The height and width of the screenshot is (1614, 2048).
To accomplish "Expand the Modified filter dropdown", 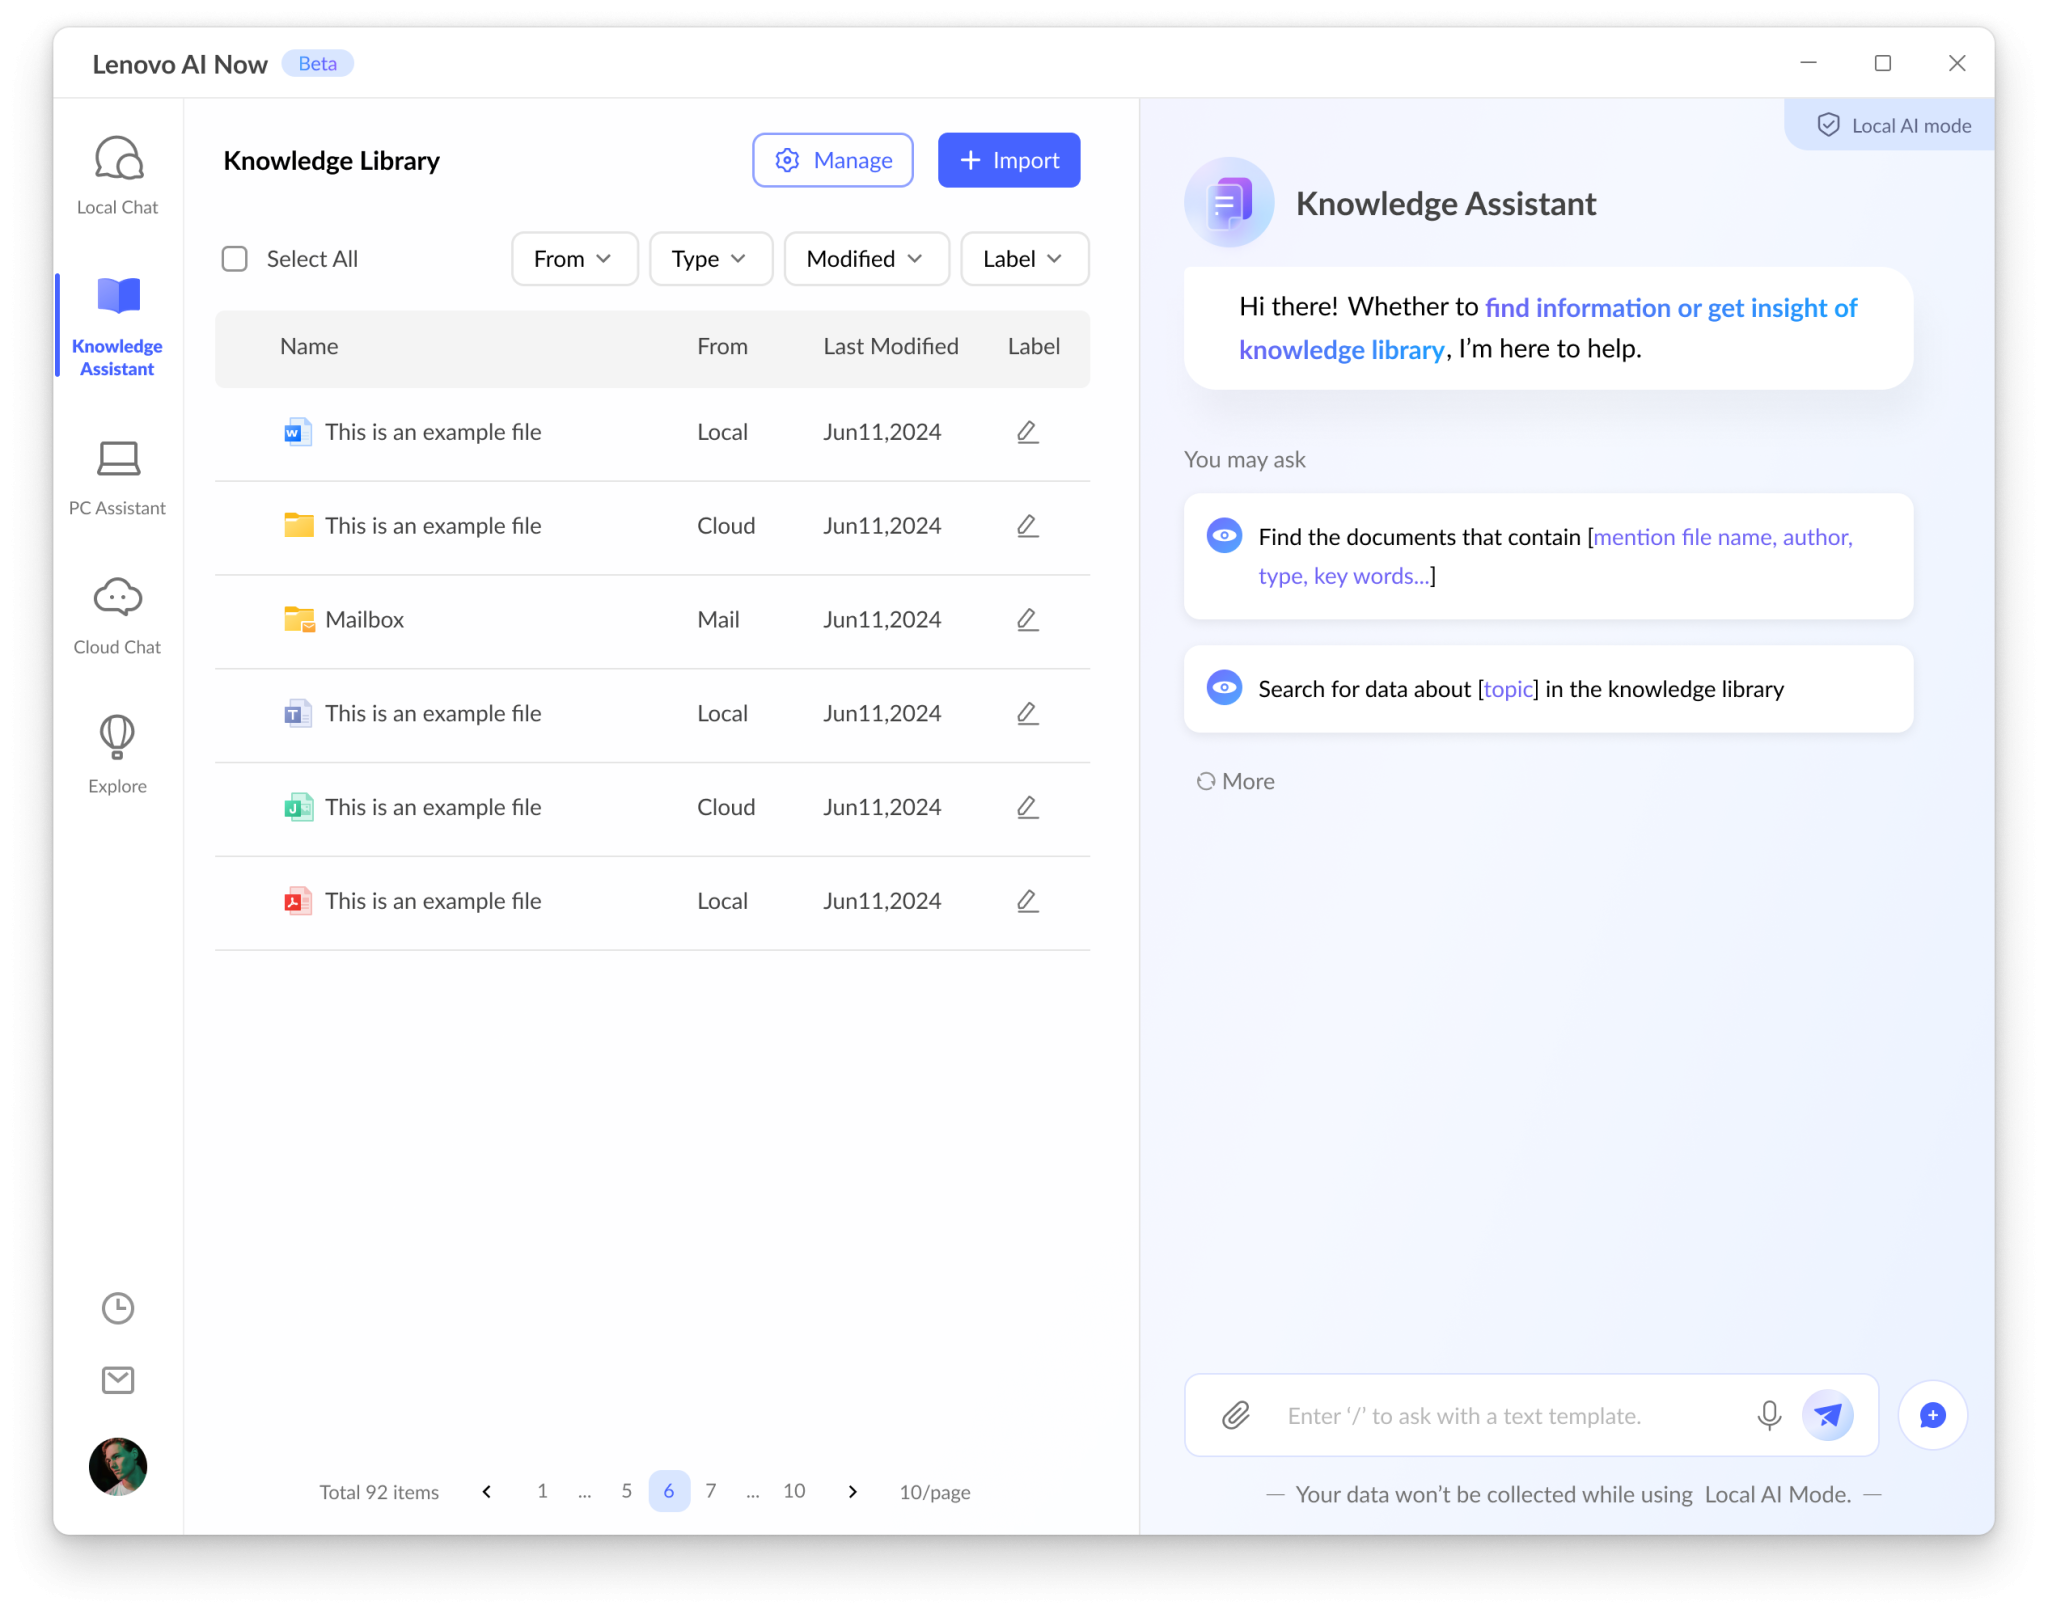I will point(866,259).
